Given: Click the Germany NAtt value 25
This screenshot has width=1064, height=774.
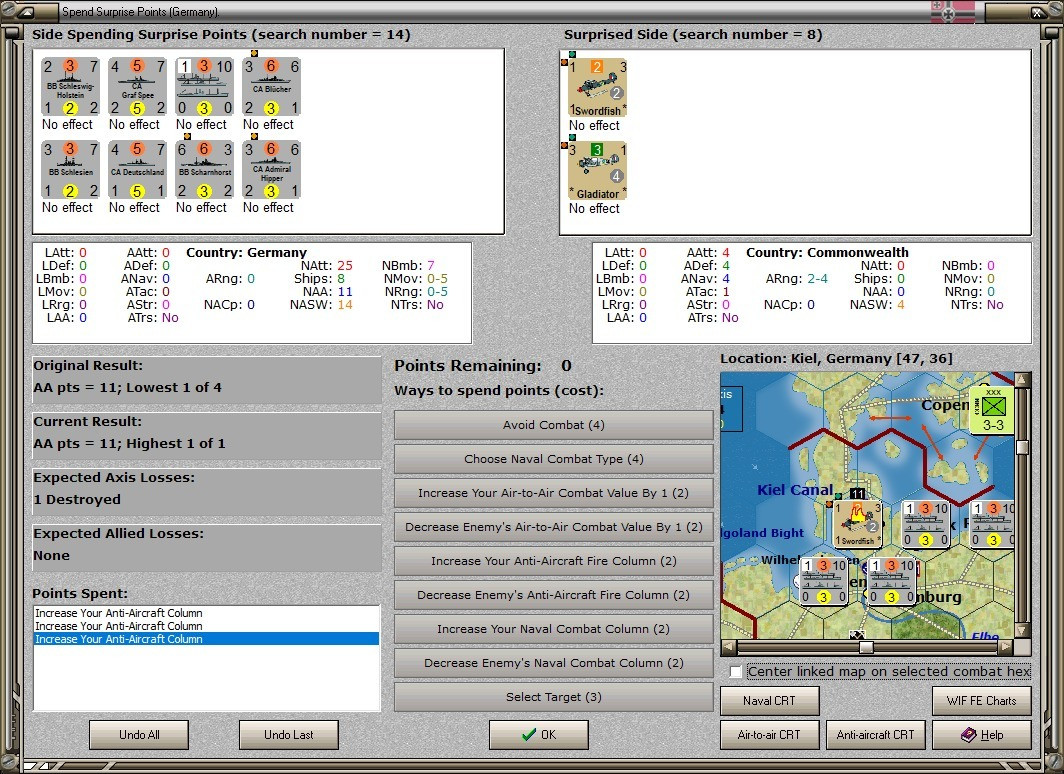Looking at the screenshot, I should pyautogui.click(x=345, y=265).
